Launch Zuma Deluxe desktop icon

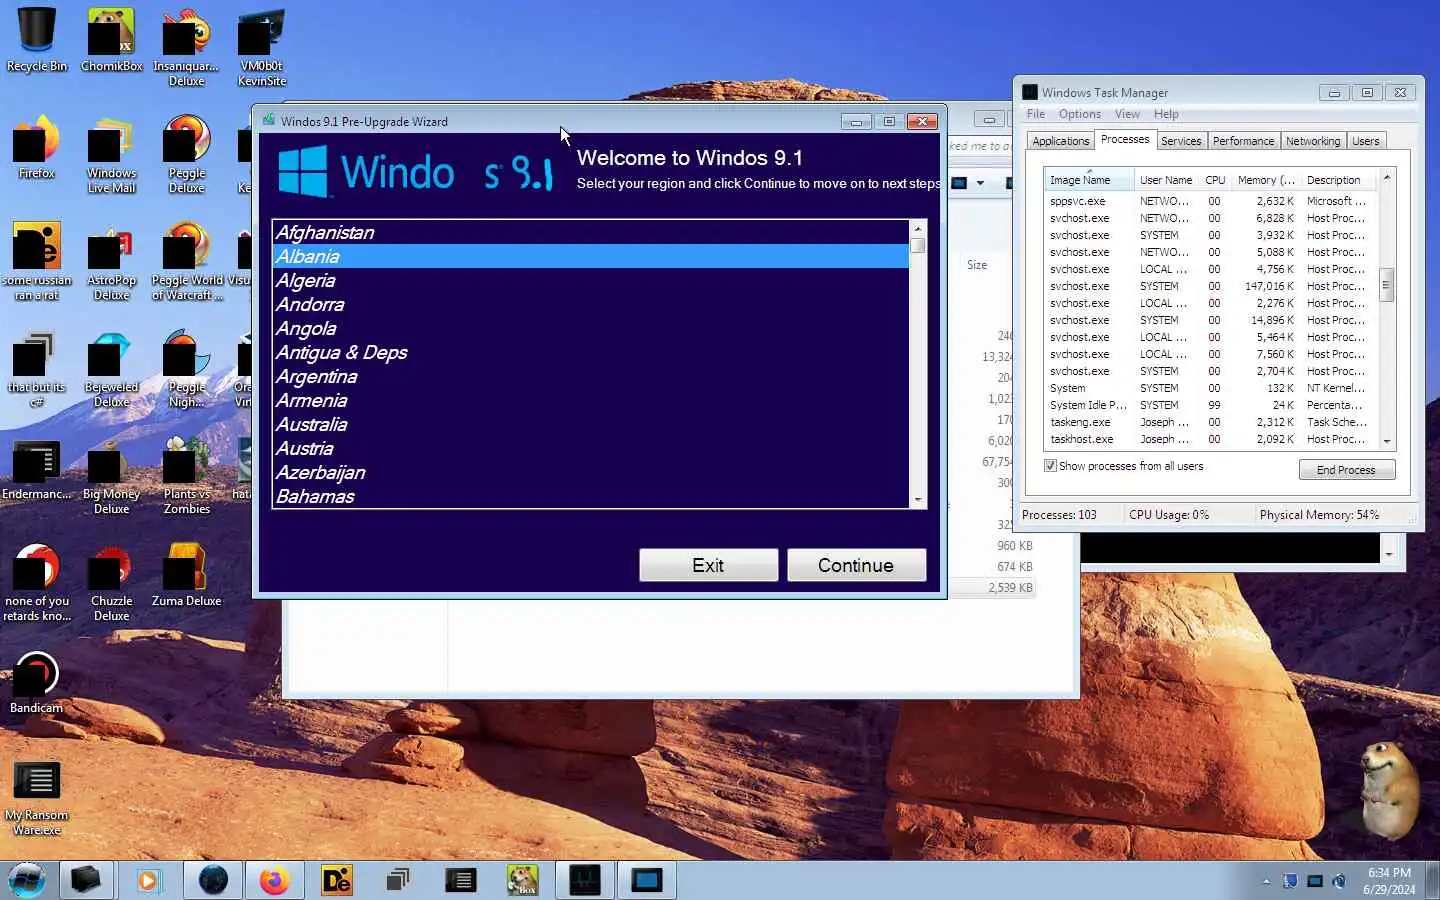coord(186,575)
